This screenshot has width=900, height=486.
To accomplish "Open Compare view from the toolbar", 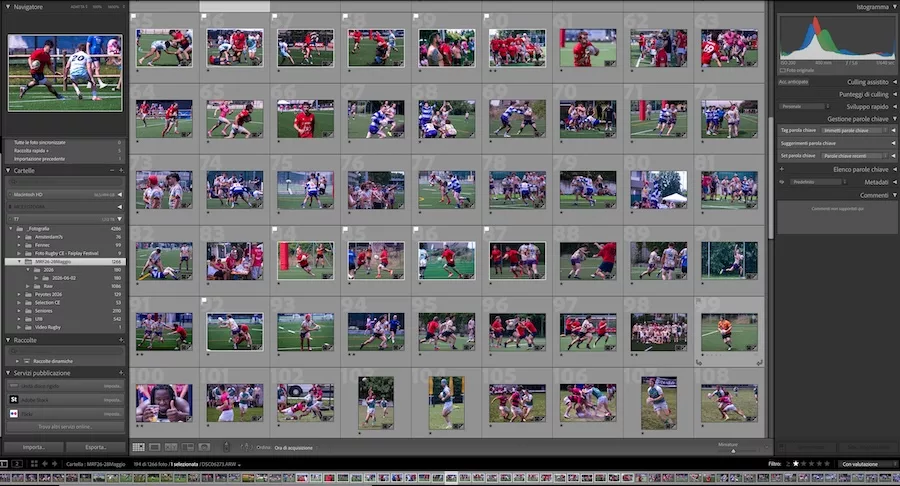I will 171,447.
